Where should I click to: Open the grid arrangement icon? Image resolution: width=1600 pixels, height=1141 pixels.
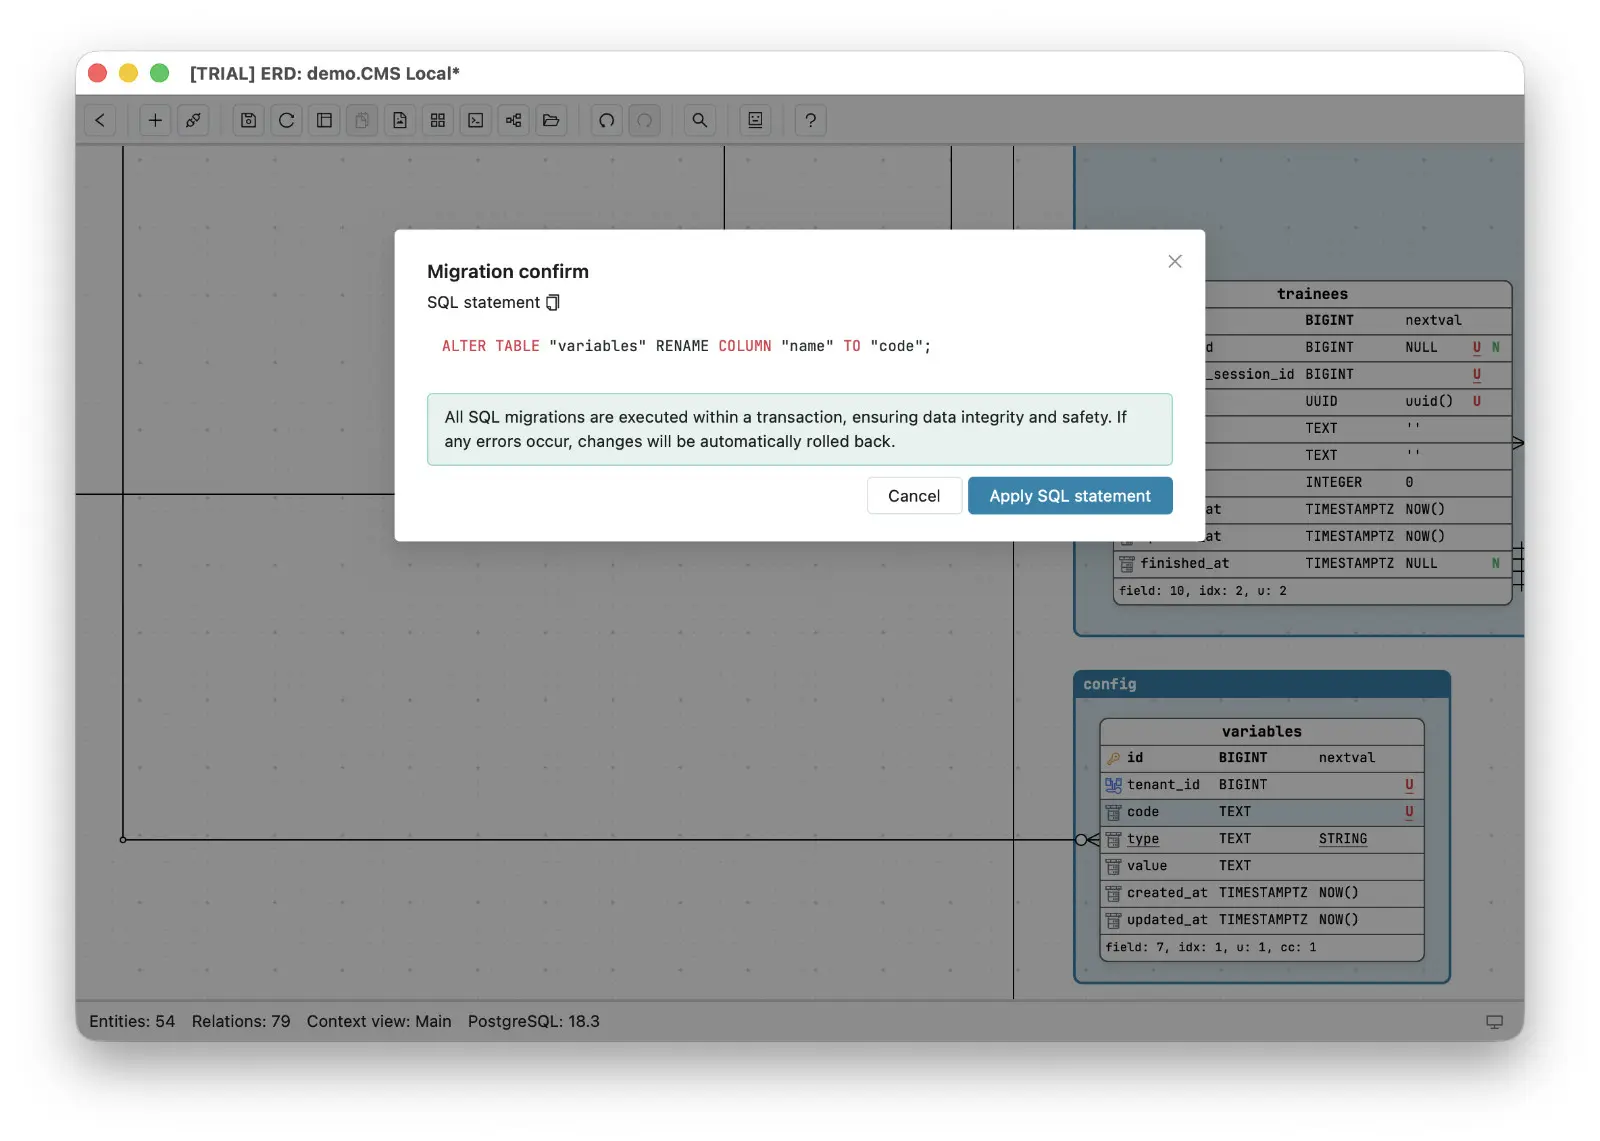[438, 120]
